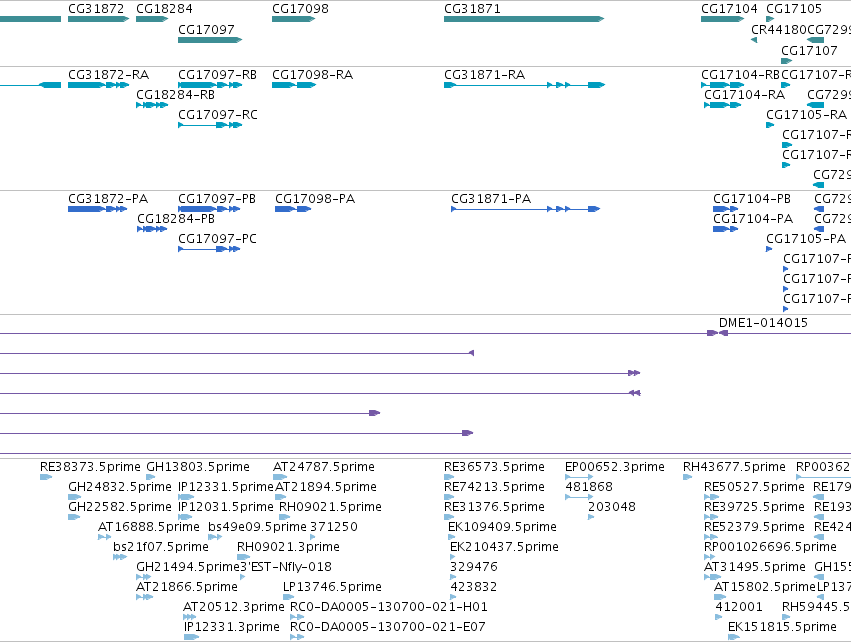Screen dimensions: 851x642
Task: Select the 329476 feature label
Action: click(x=473, y=567)
